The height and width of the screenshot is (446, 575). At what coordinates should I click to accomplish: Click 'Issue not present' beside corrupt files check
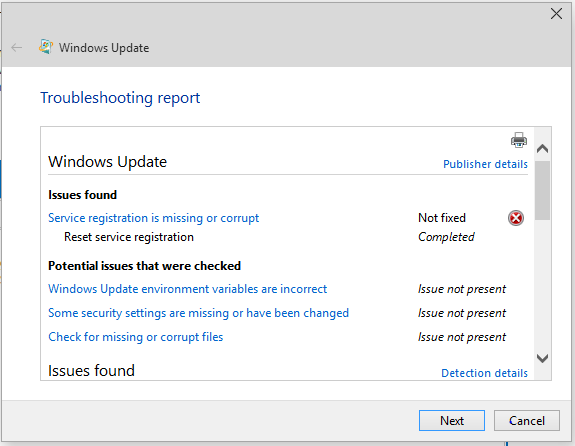(462, 337)
